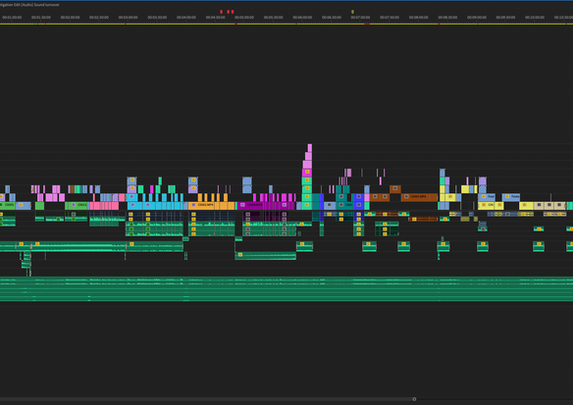Select the solid green clip near 00:01:30
Viewport: 573px width, 405px height.
point(39,205)
